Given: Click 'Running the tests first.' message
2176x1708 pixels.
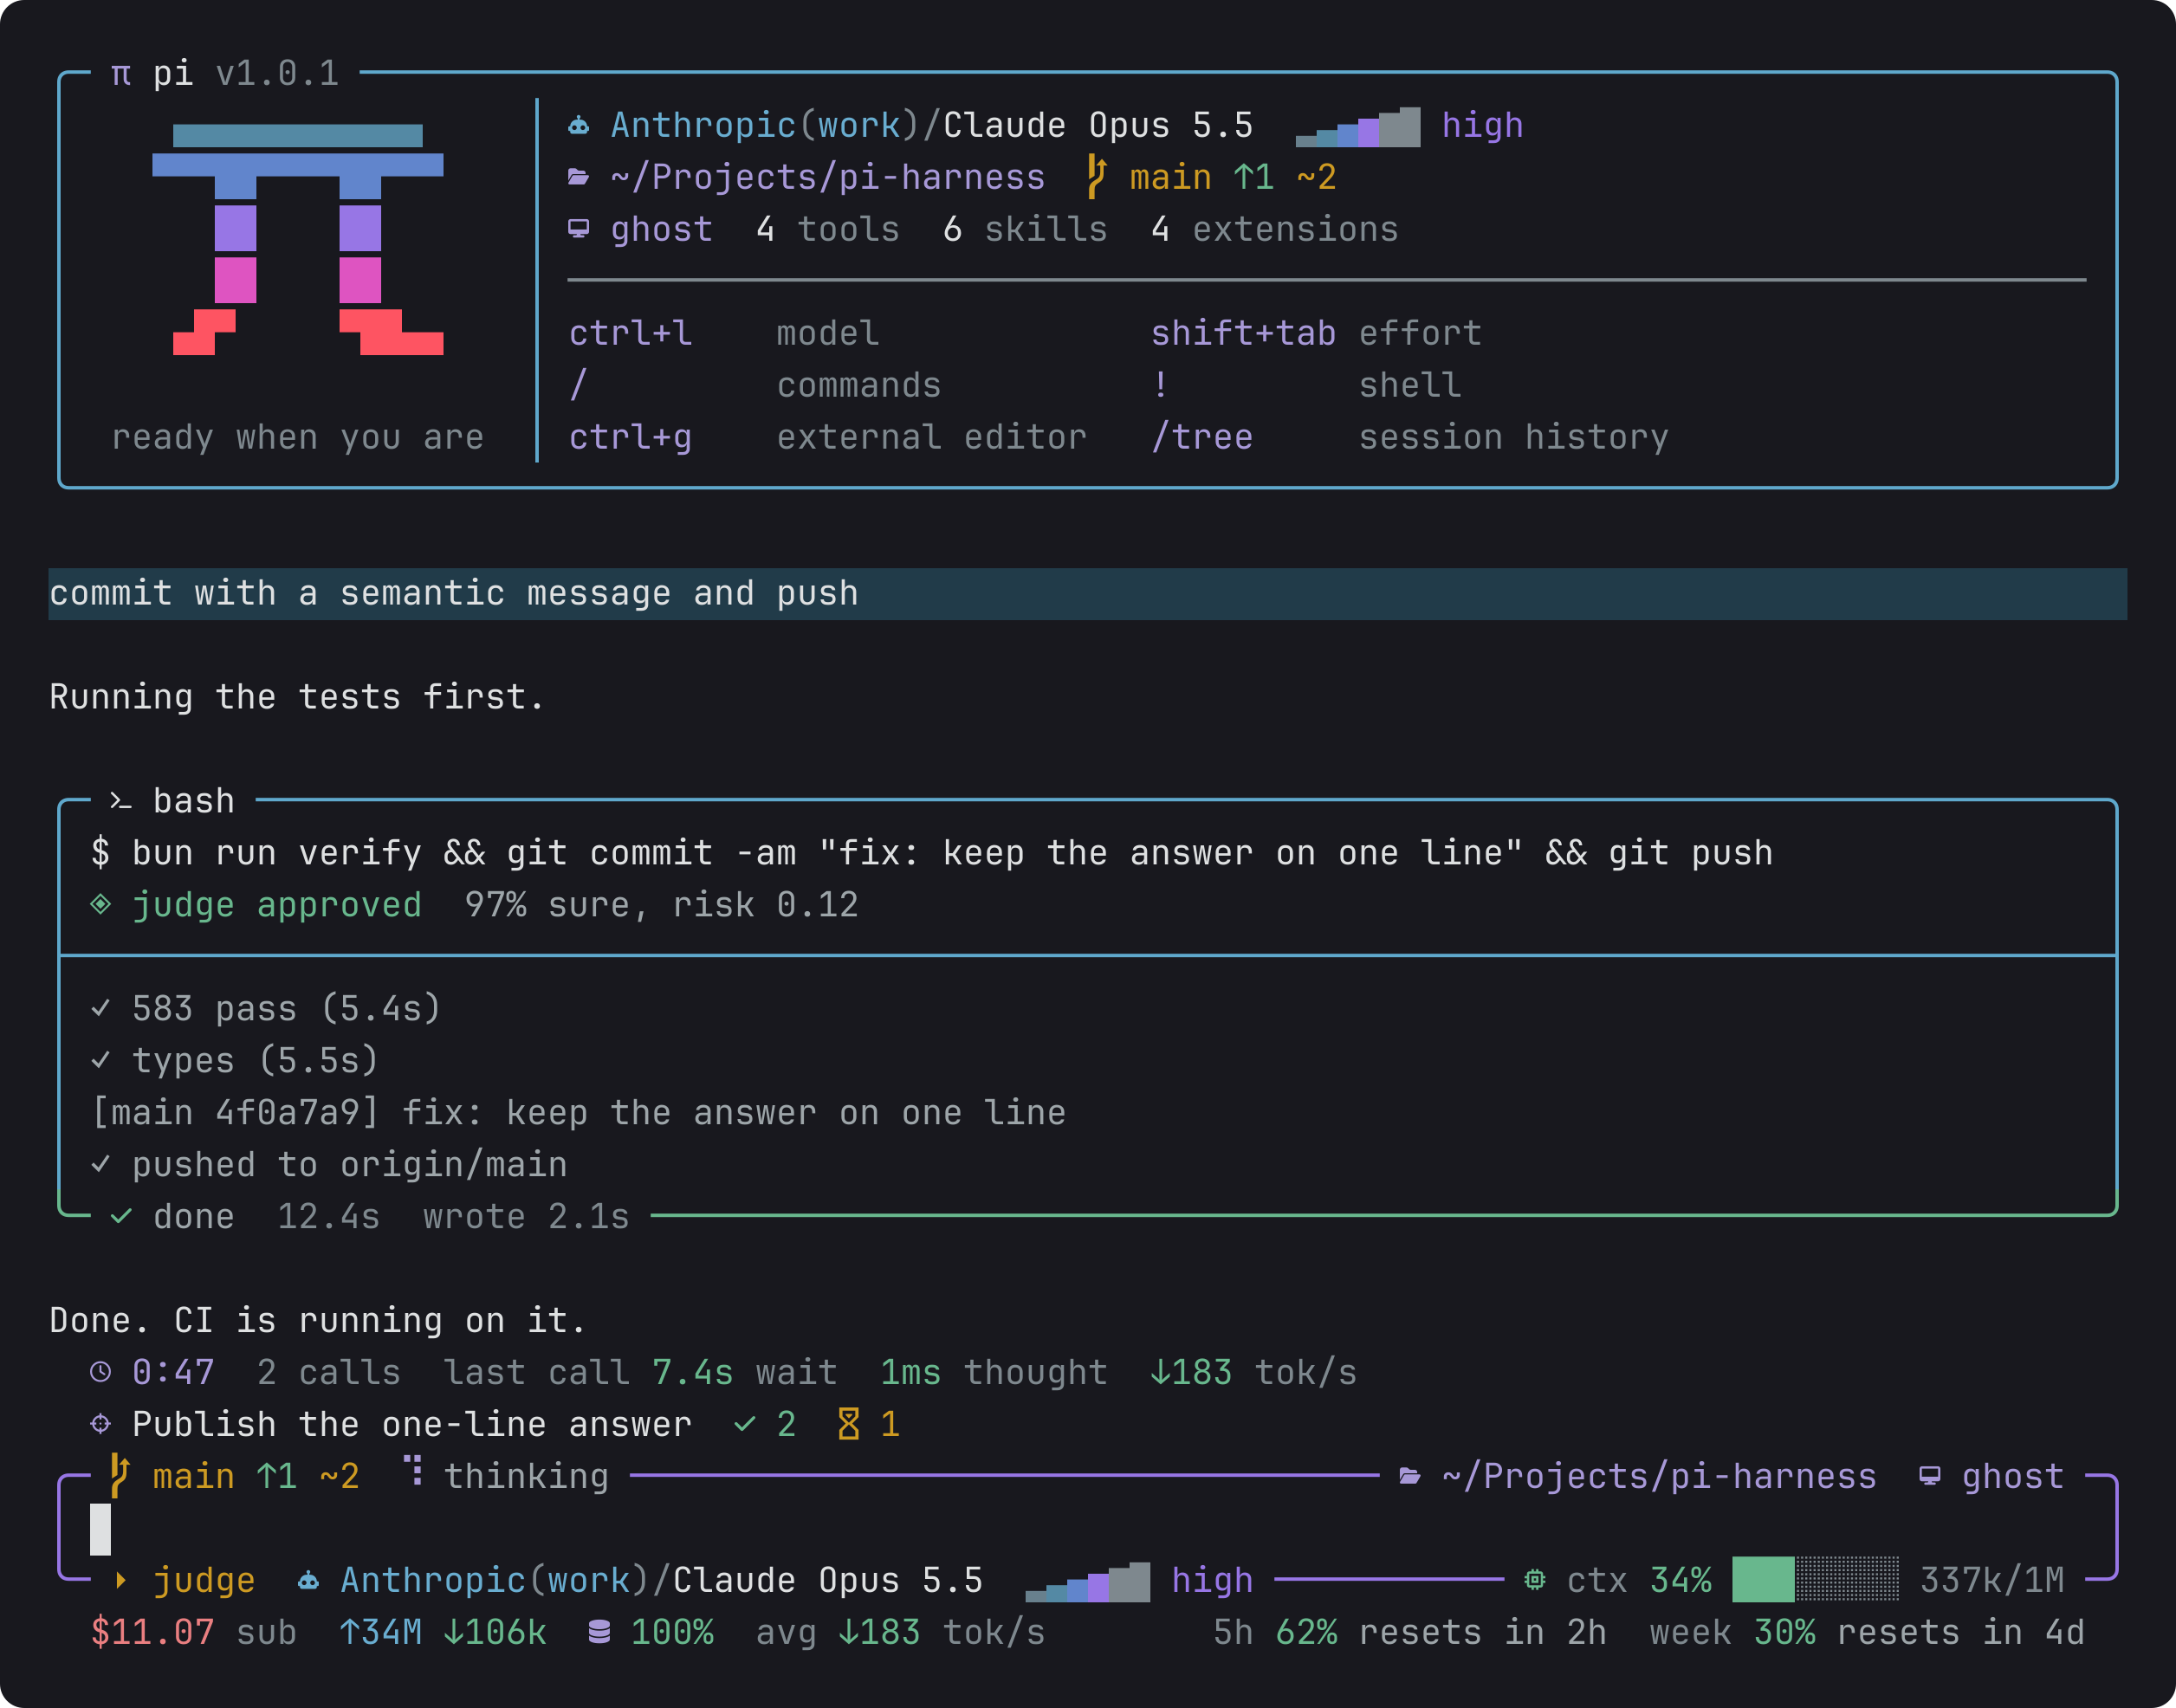Looking at the screenshot, I should 298,697.
